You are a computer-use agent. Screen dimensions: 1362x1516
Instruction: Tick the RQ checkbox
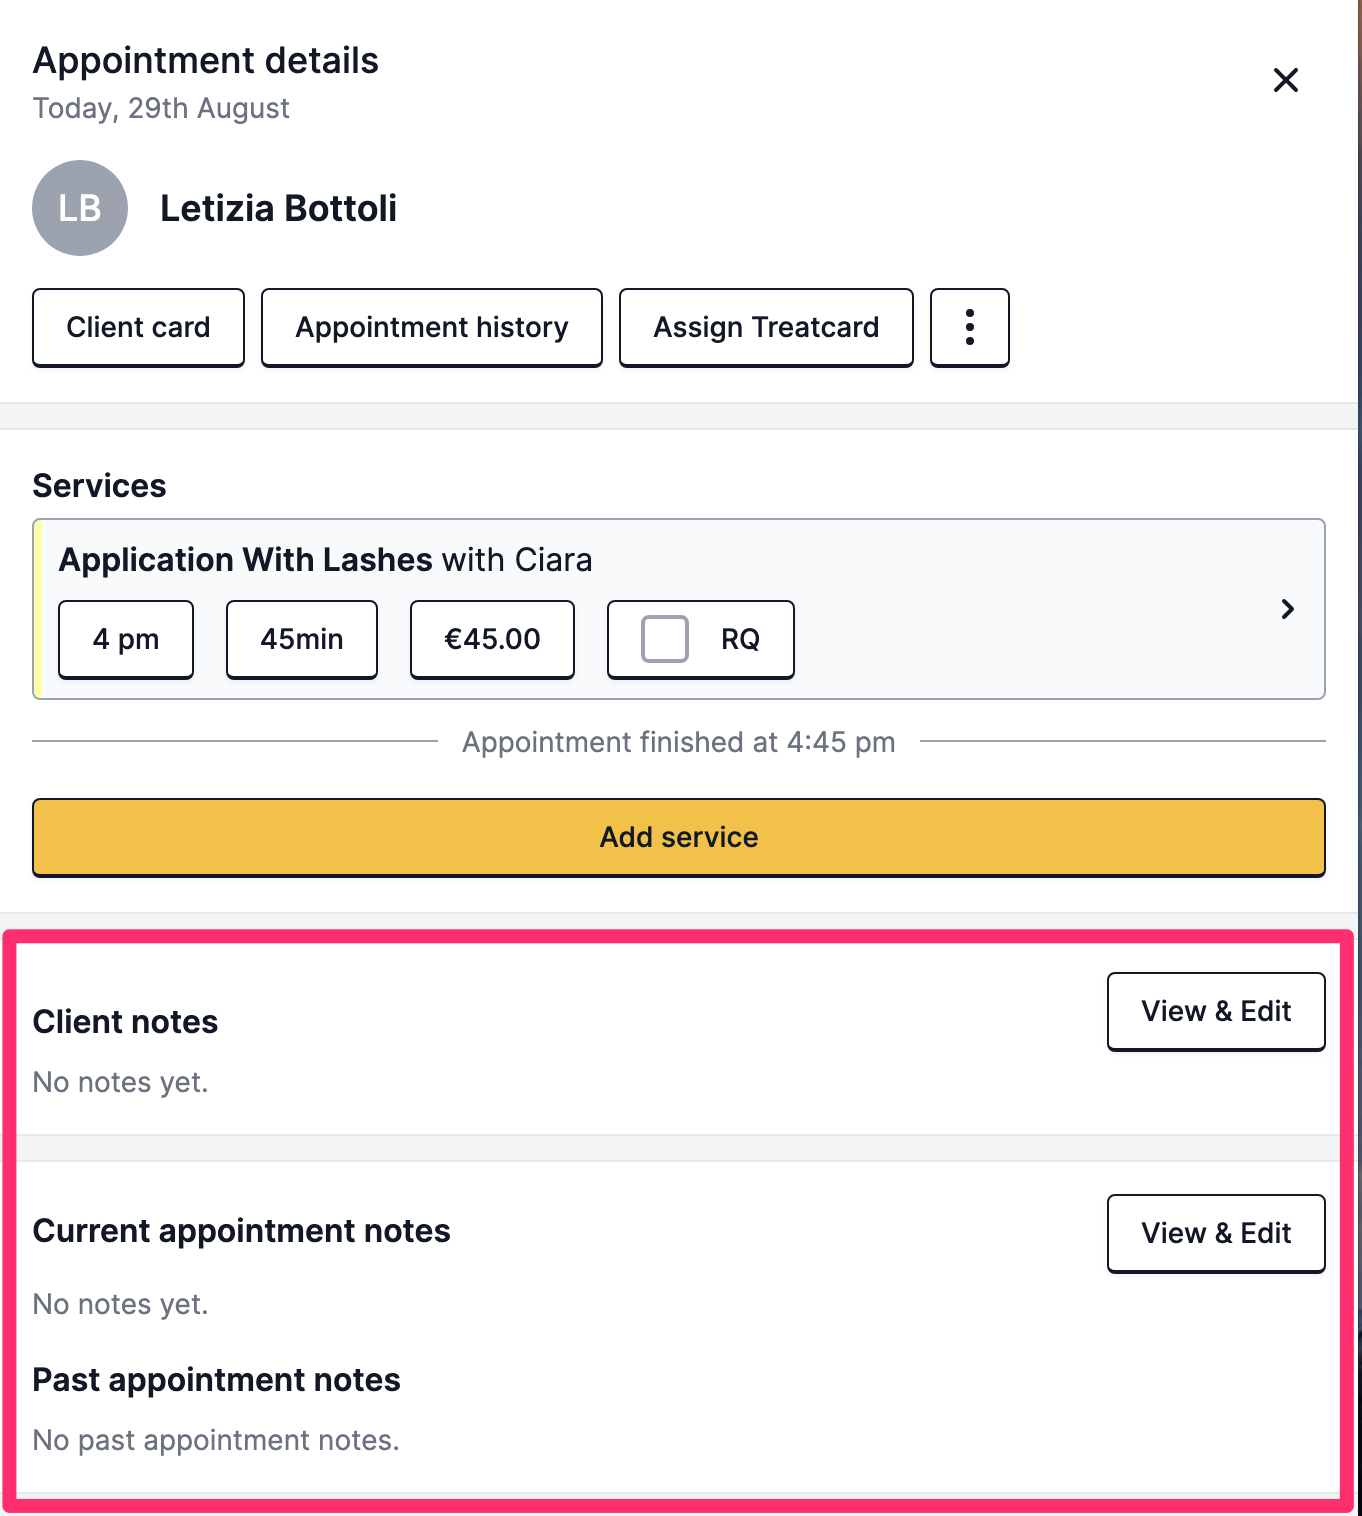(665, 639)
